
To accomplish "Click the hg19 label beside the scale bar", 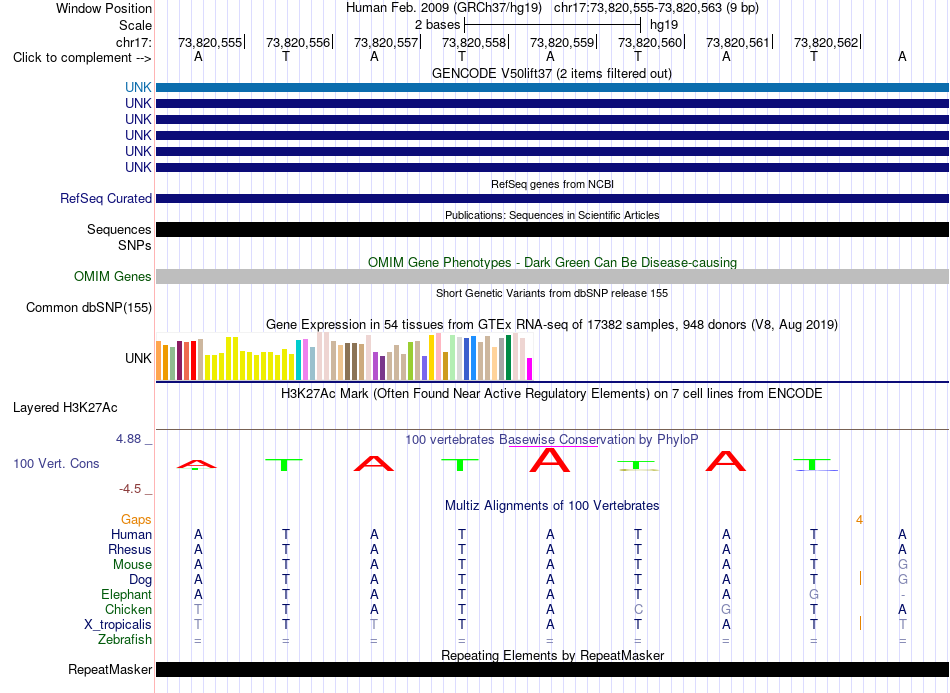I will 664,25.
